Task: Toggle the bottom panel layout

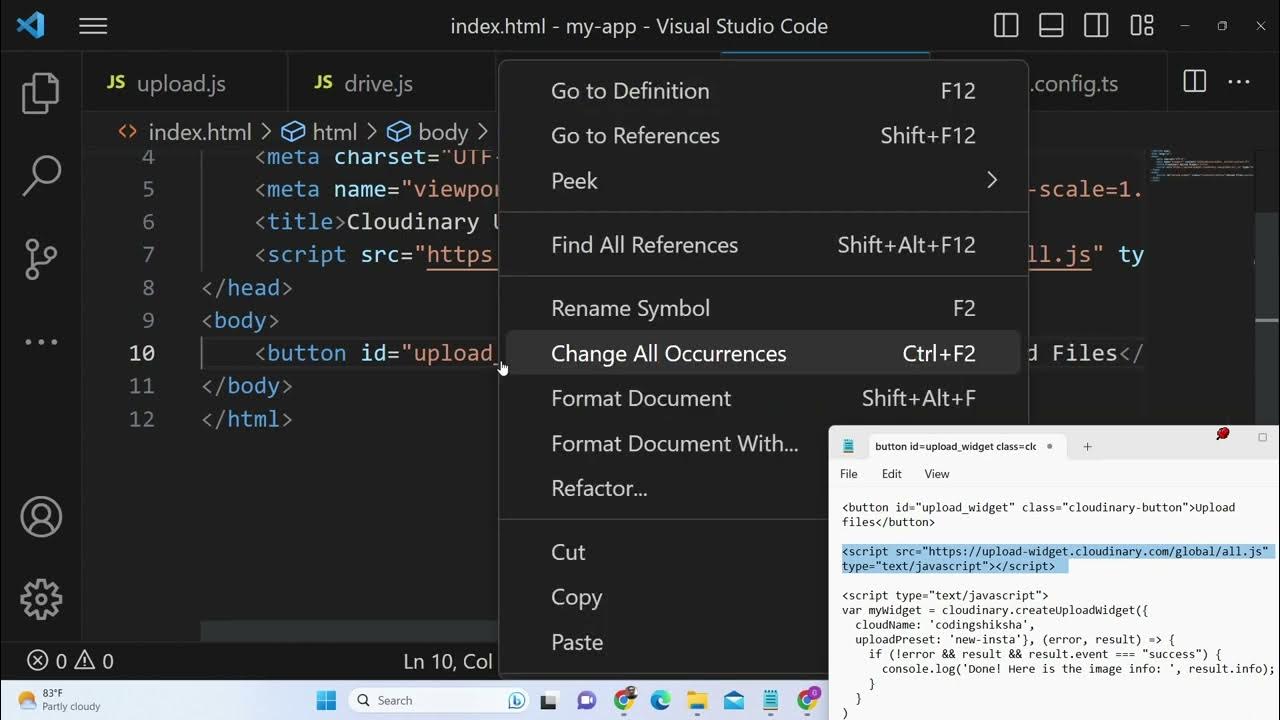Action: [x=1051, y=26]
